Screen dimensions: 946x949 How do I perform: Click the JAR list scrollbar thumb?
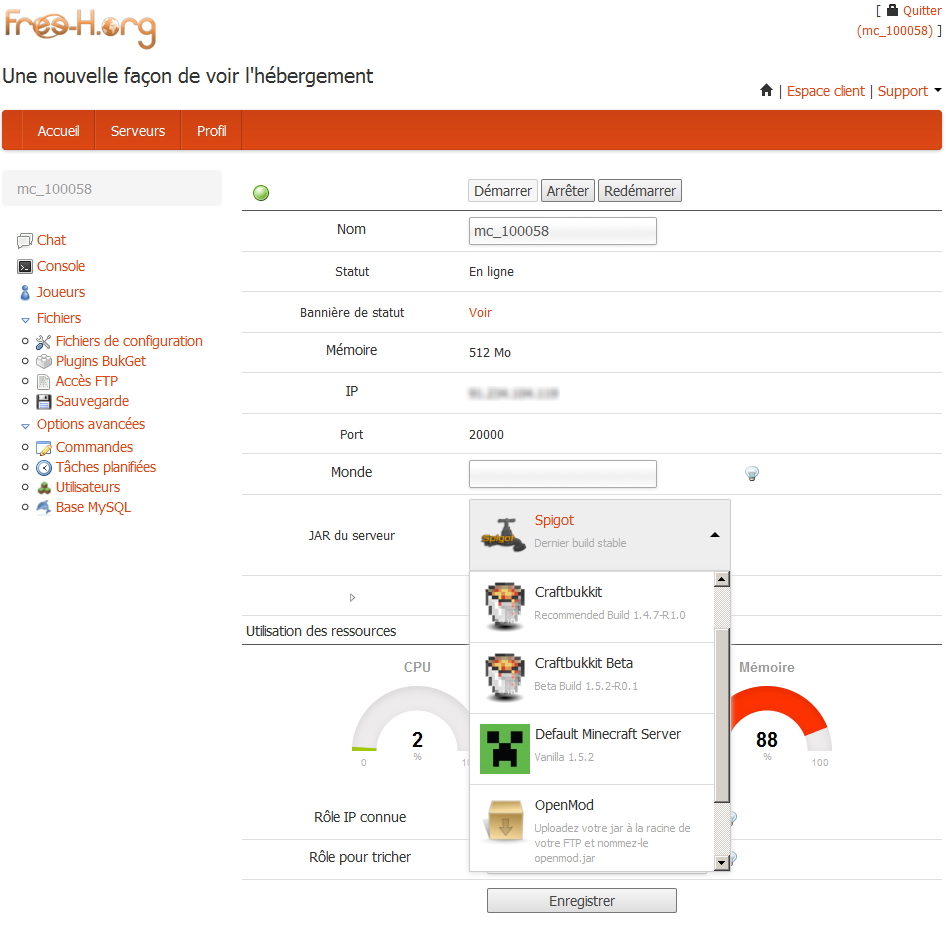(721, 715)
